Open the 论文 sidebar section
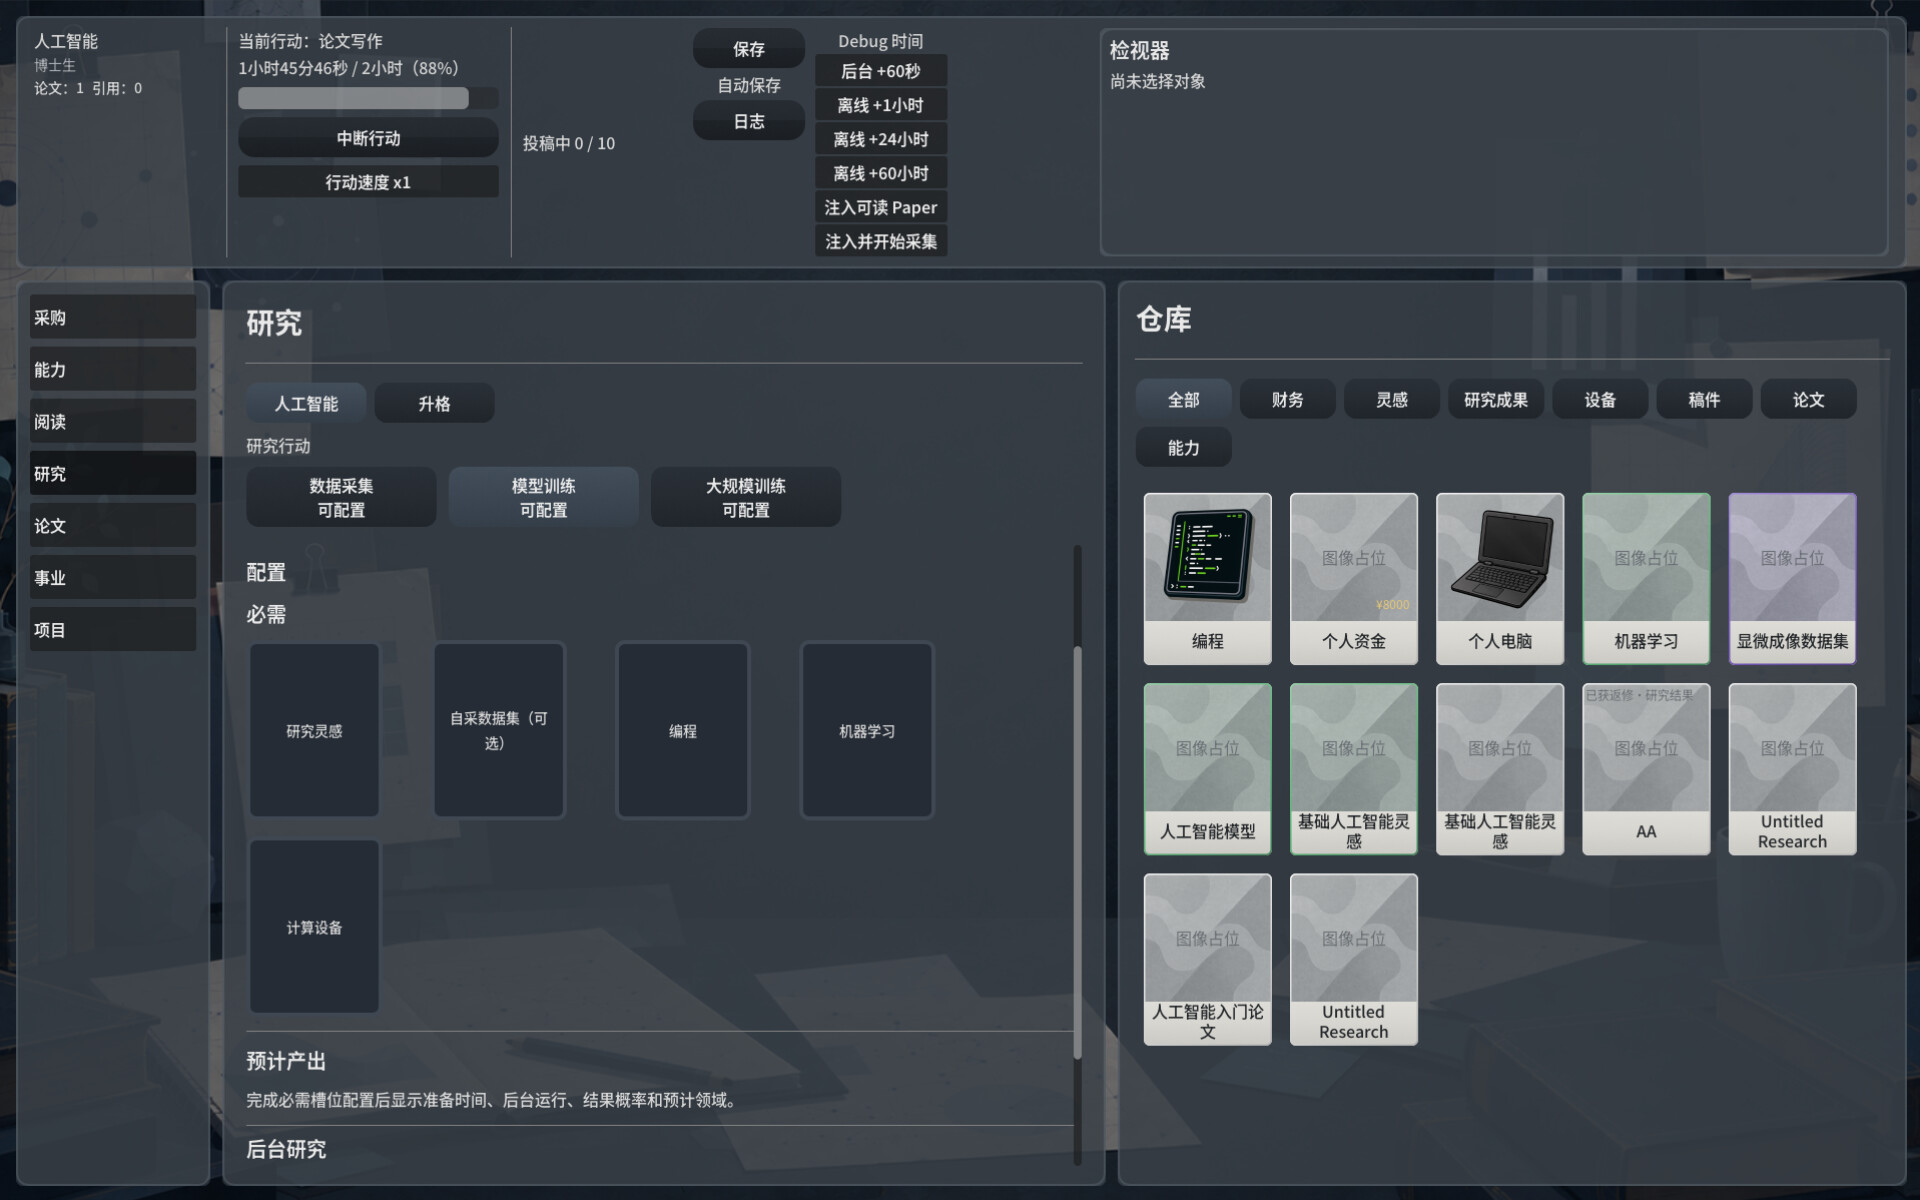The height and width of the screenshot is (1200, 1920). coord(113,525)
